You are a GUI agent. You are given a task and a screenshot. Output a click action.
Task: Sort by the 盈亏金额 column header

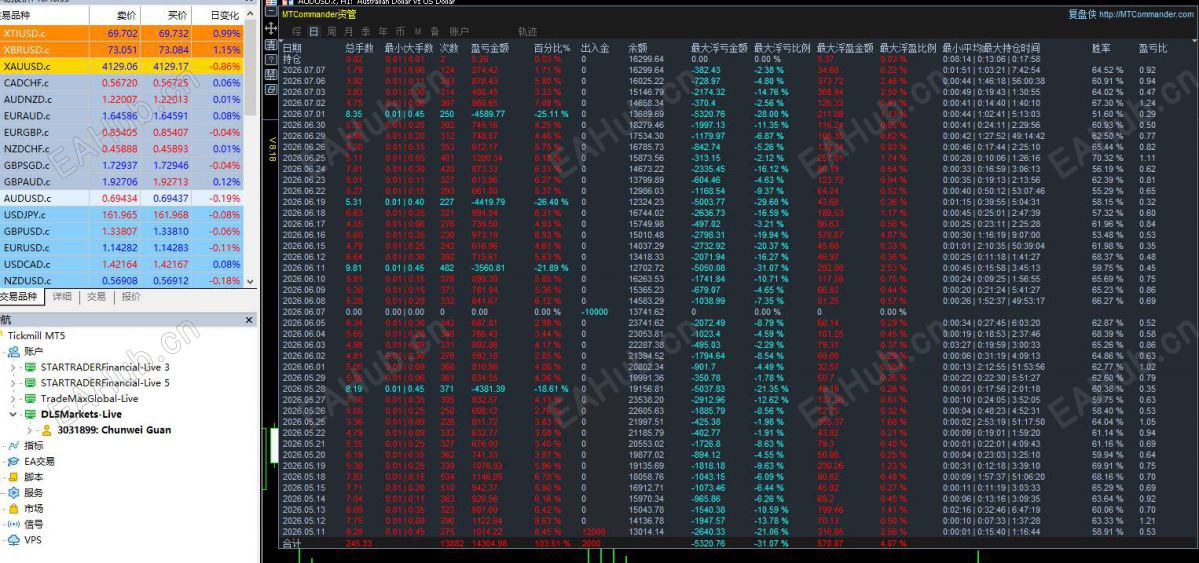490,47
